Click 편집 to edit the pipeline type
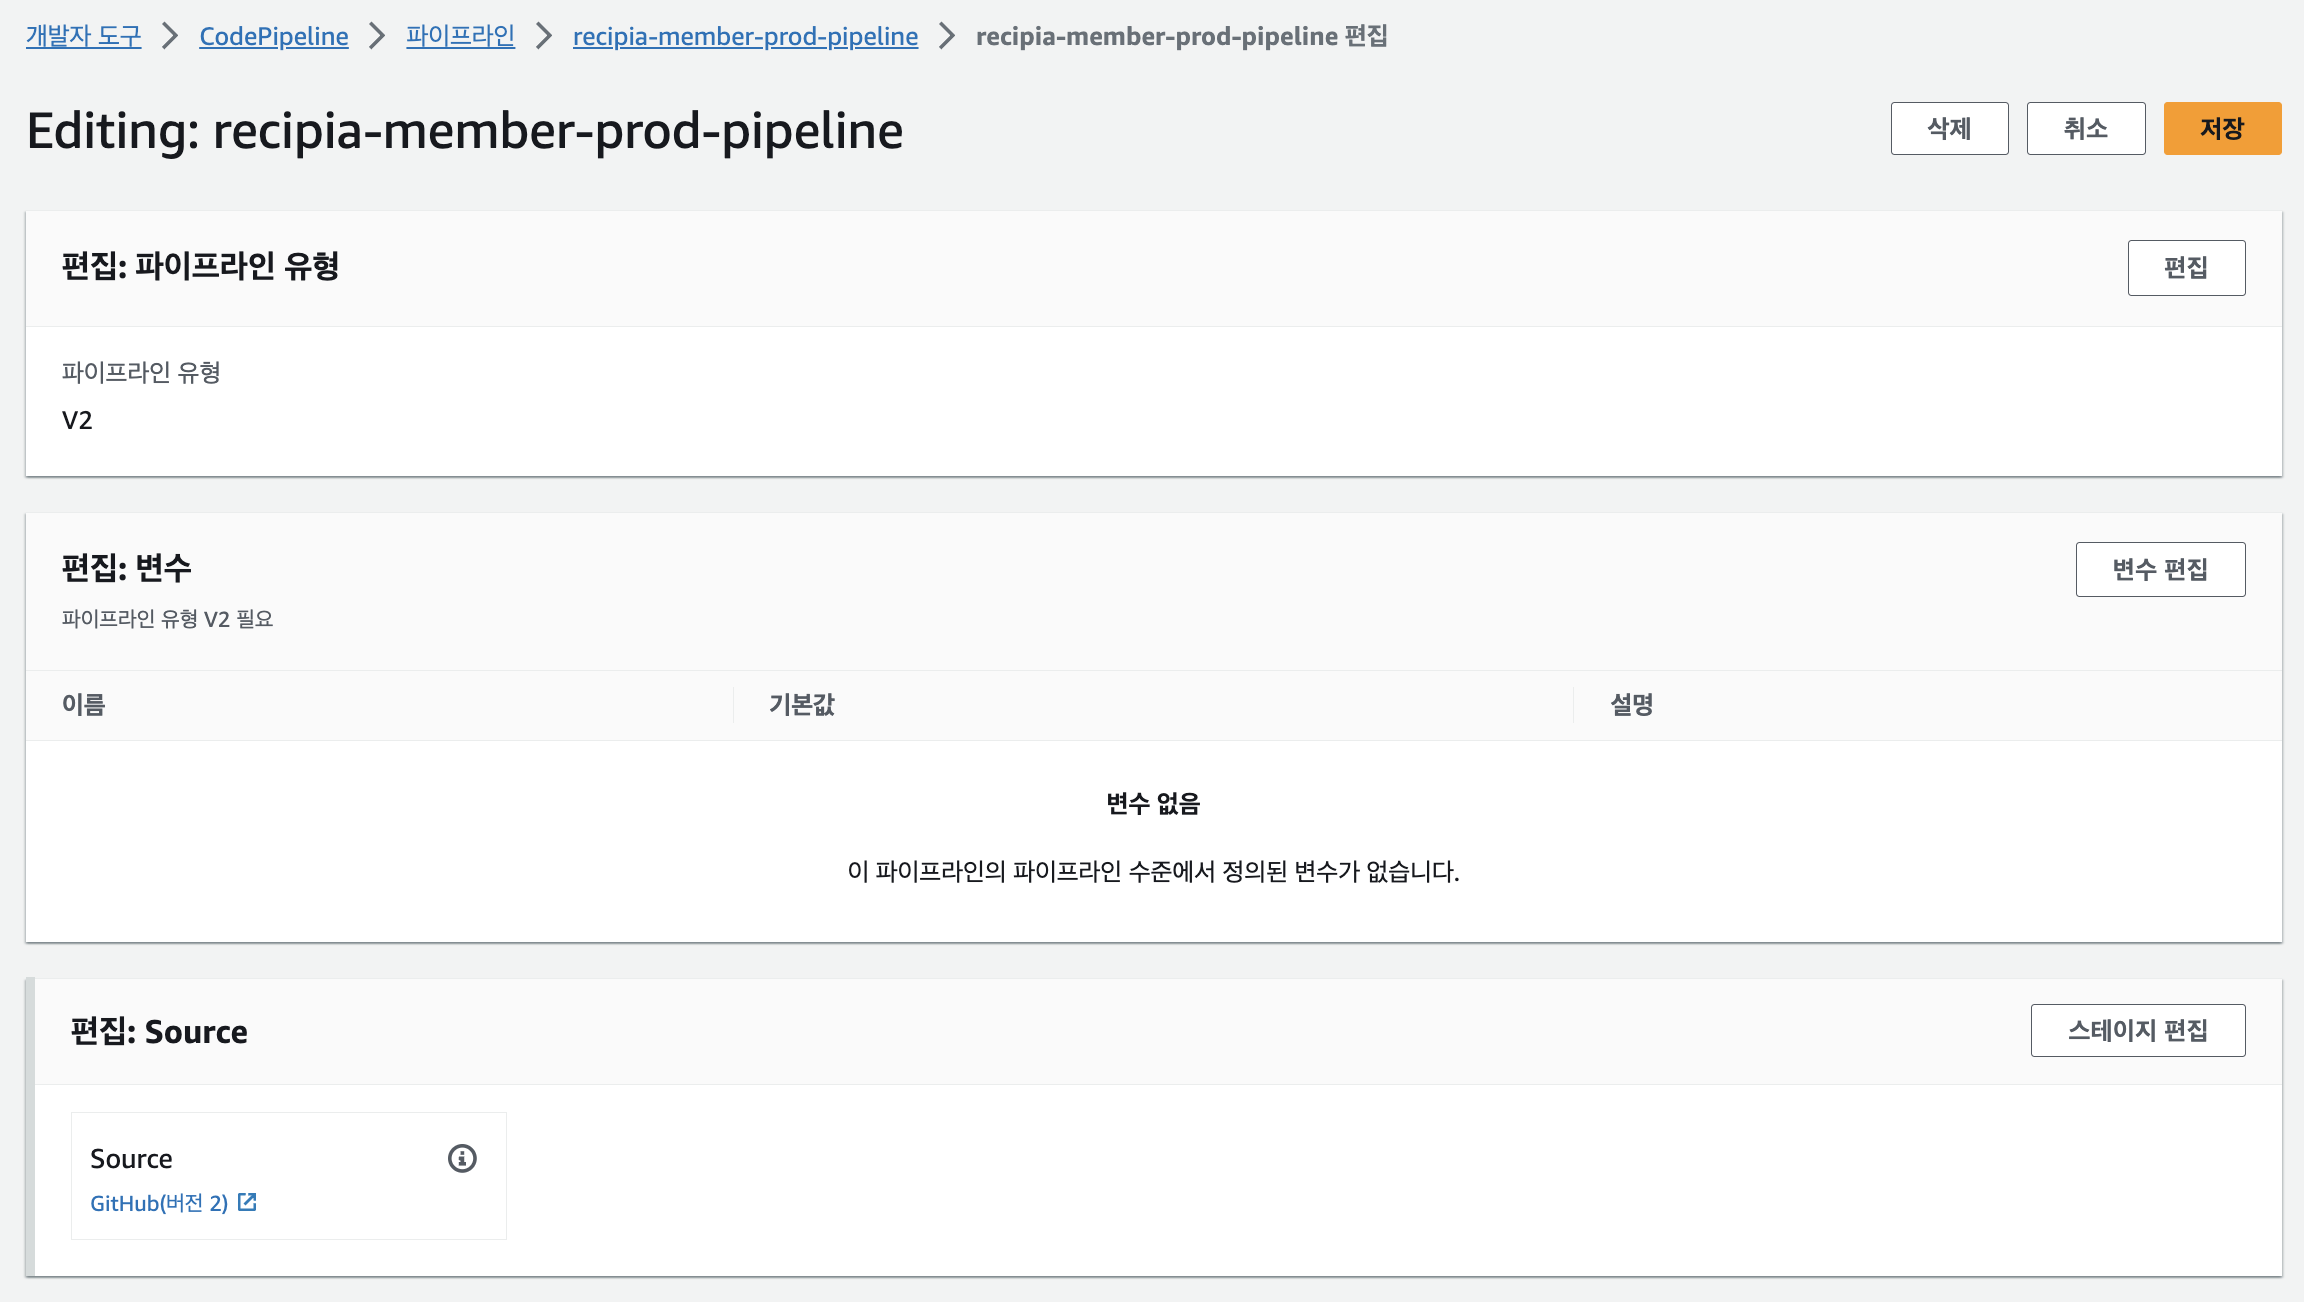The image size is (2304, 1302). (x=2187, y=267)
